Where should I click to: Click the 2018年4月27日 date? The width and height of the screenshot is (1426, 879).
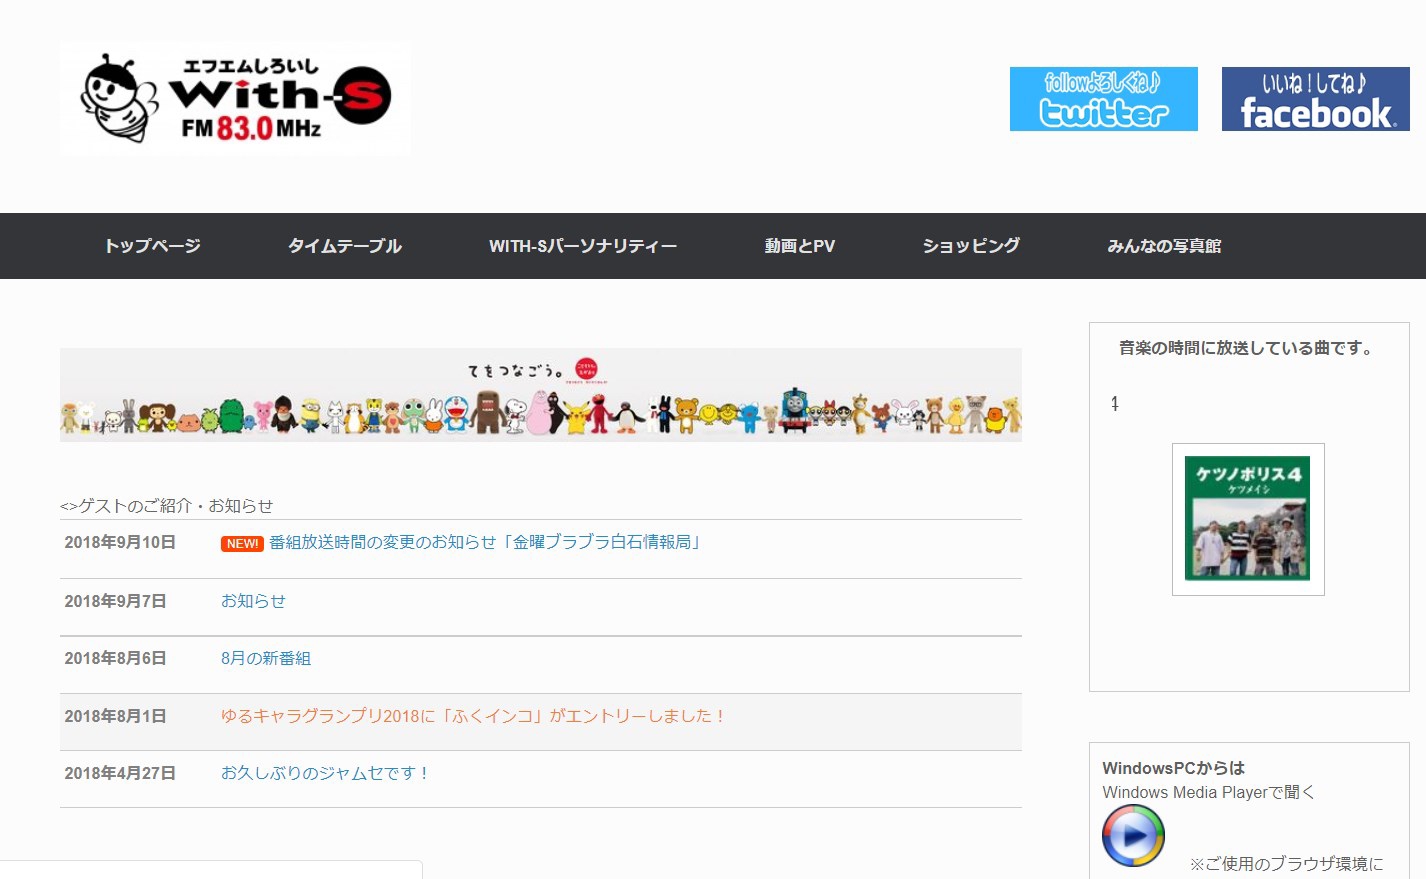coord(120,773)
